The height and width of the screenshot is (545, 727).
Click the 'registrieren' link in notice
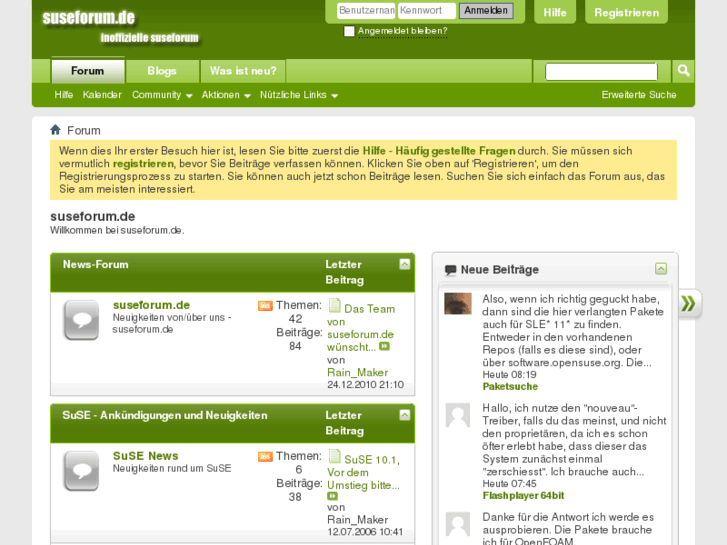pyautogui.click(x=143, y=164)
